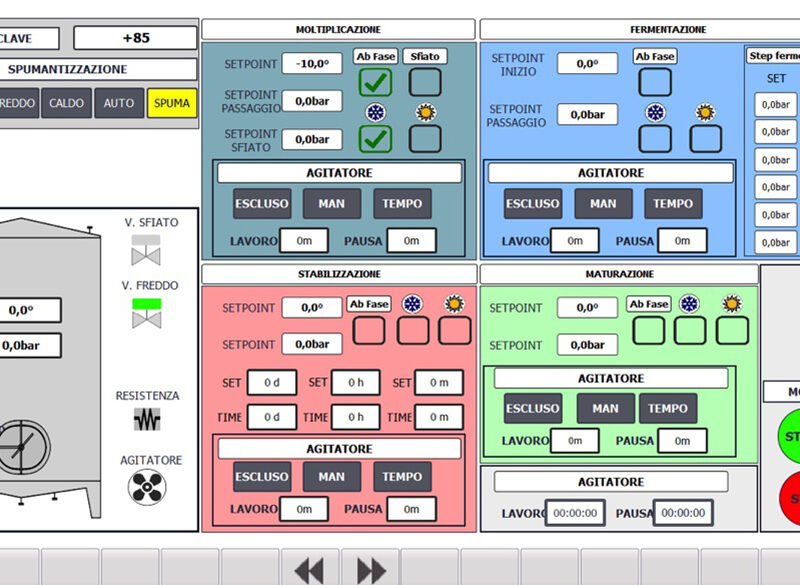Click TEMPO in Stabilizzazione agitatore
Image resolution: width=800 pixels, height=585 pixels.
(x=403, y=477)
